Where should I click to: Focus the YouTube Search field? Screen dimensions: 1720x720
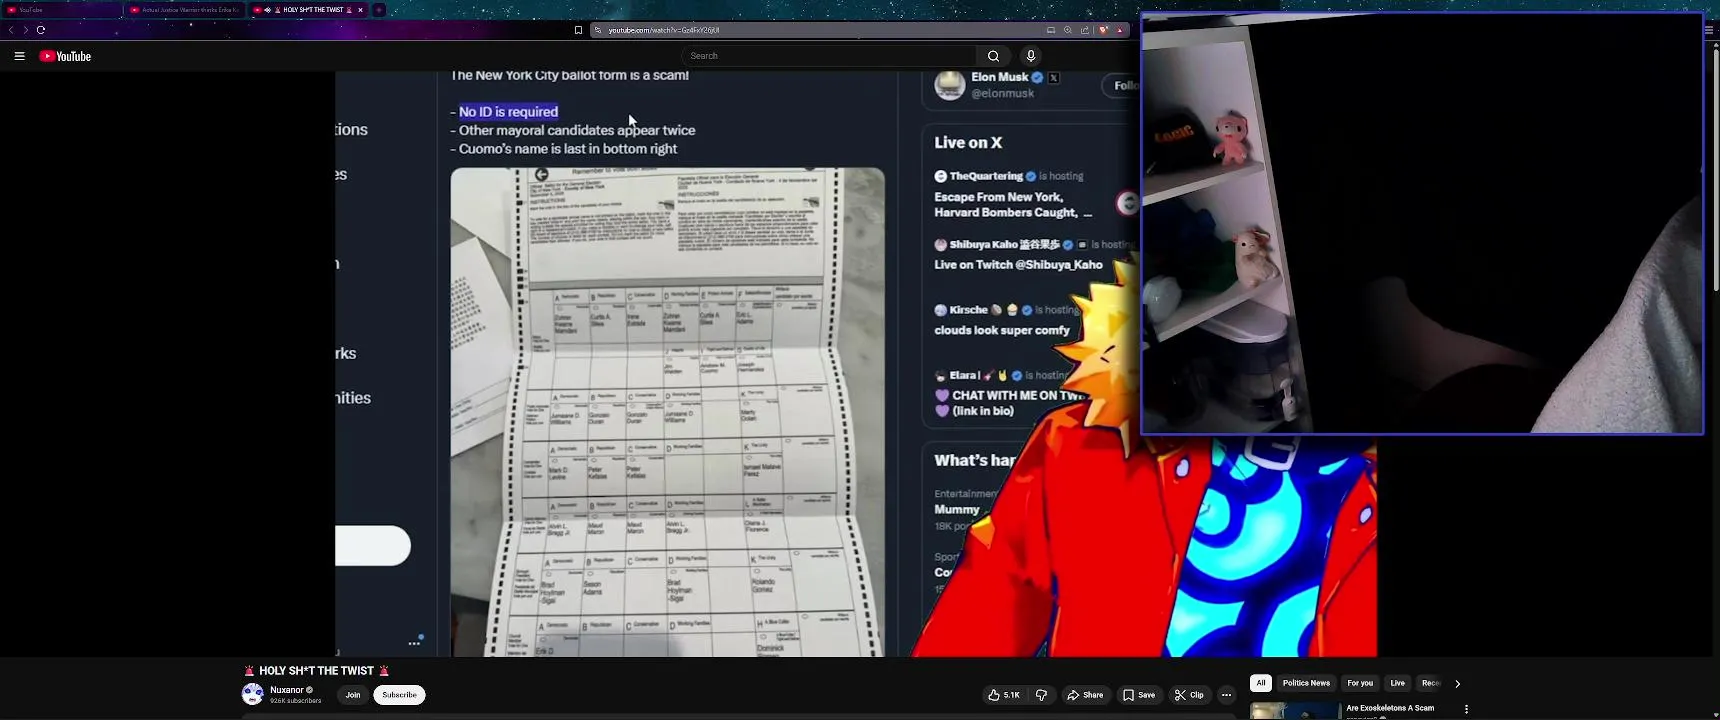[829, 56]
